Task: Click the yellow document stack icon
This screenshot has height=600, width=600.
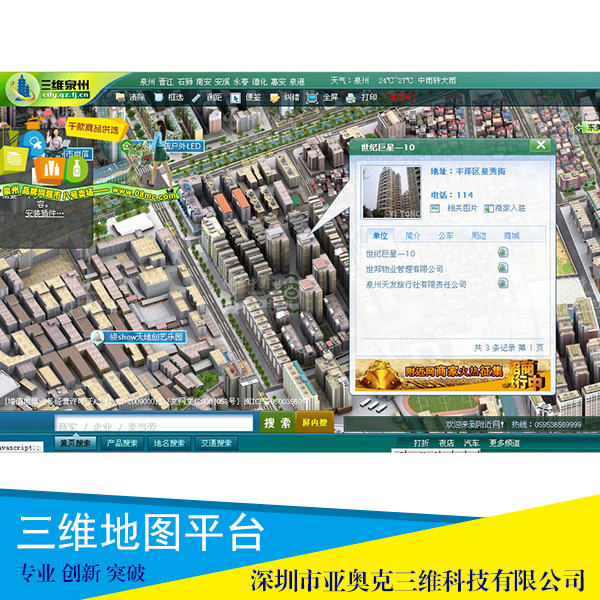Action: pos(13,160)
